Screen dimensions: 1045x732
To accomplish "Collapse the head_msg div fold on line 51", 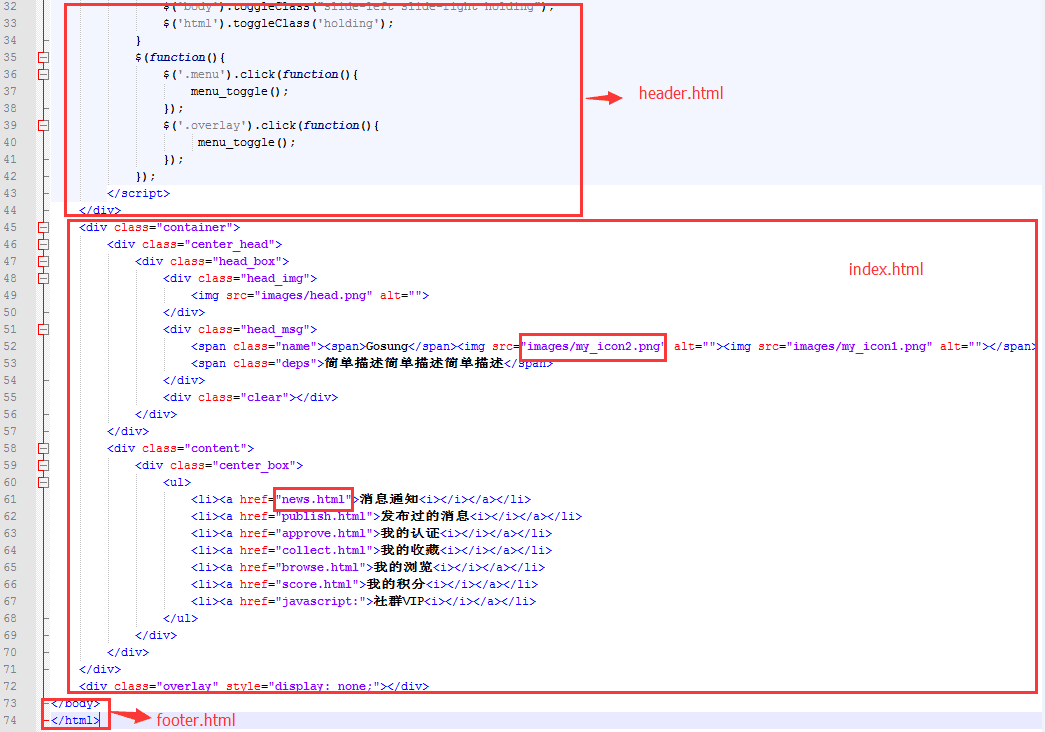I will point(43,329).
